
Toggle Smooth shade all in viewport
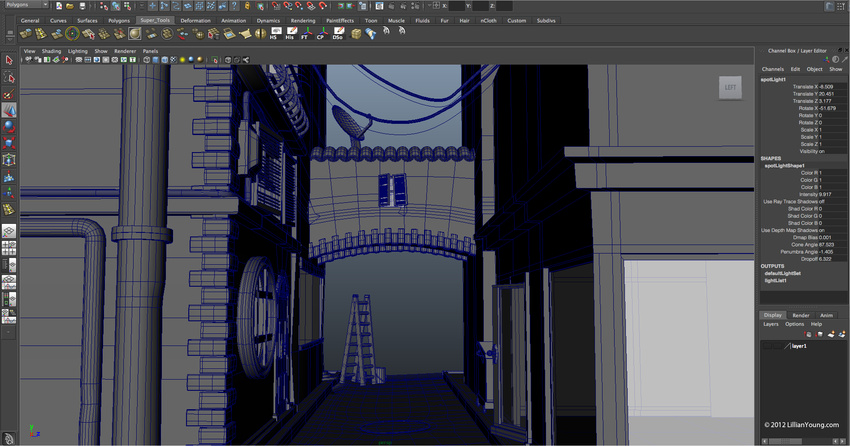(156, 60)
